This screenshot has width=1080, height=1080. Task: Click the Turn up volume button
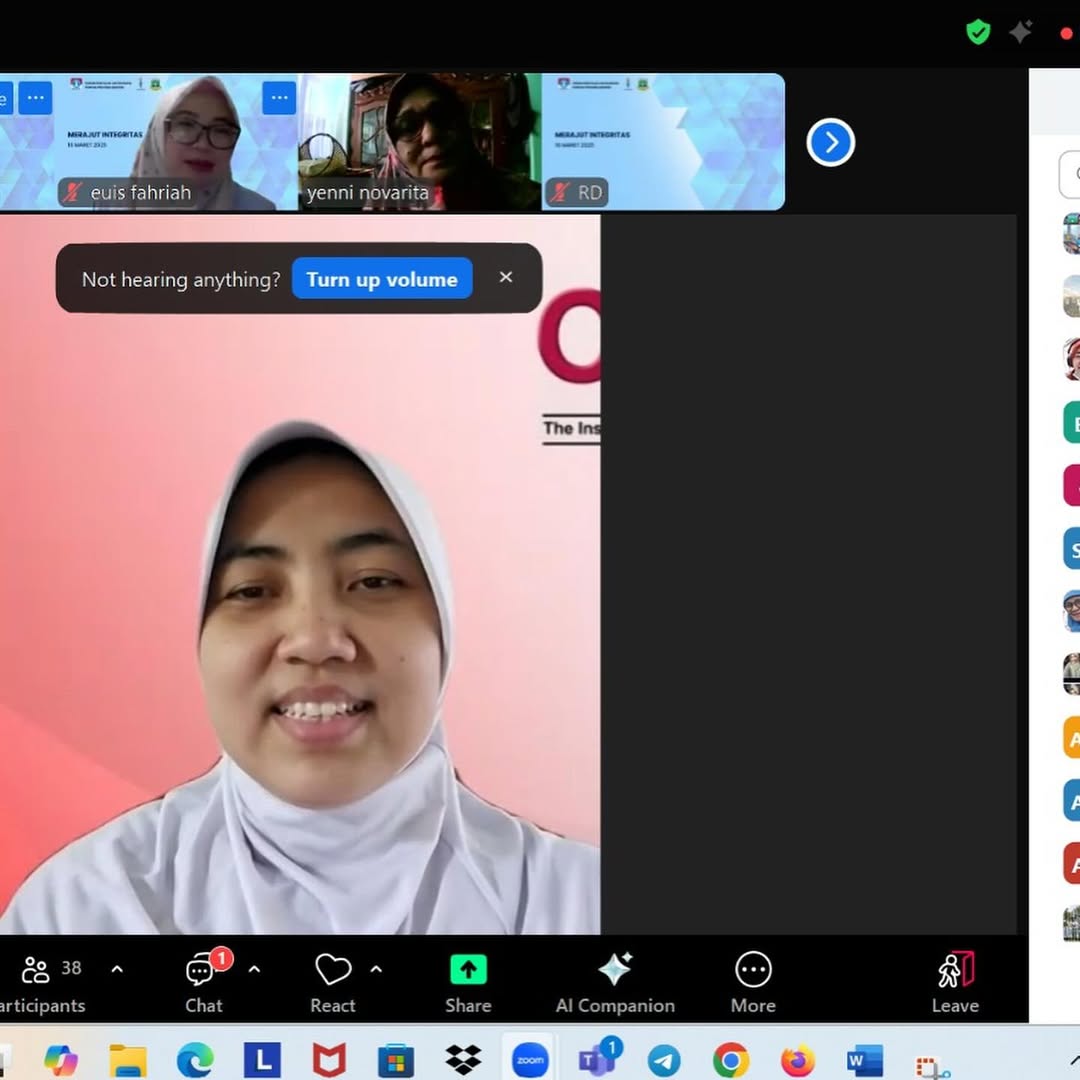382,279
